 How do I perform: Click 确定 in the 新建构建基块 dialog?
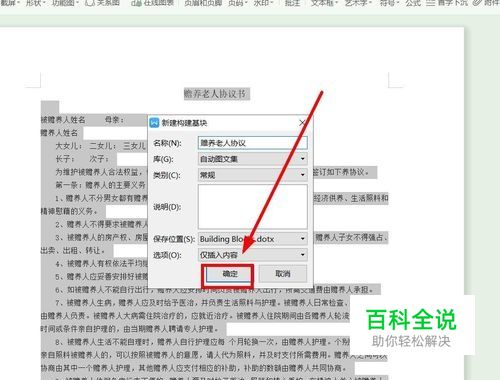point(230,274)
